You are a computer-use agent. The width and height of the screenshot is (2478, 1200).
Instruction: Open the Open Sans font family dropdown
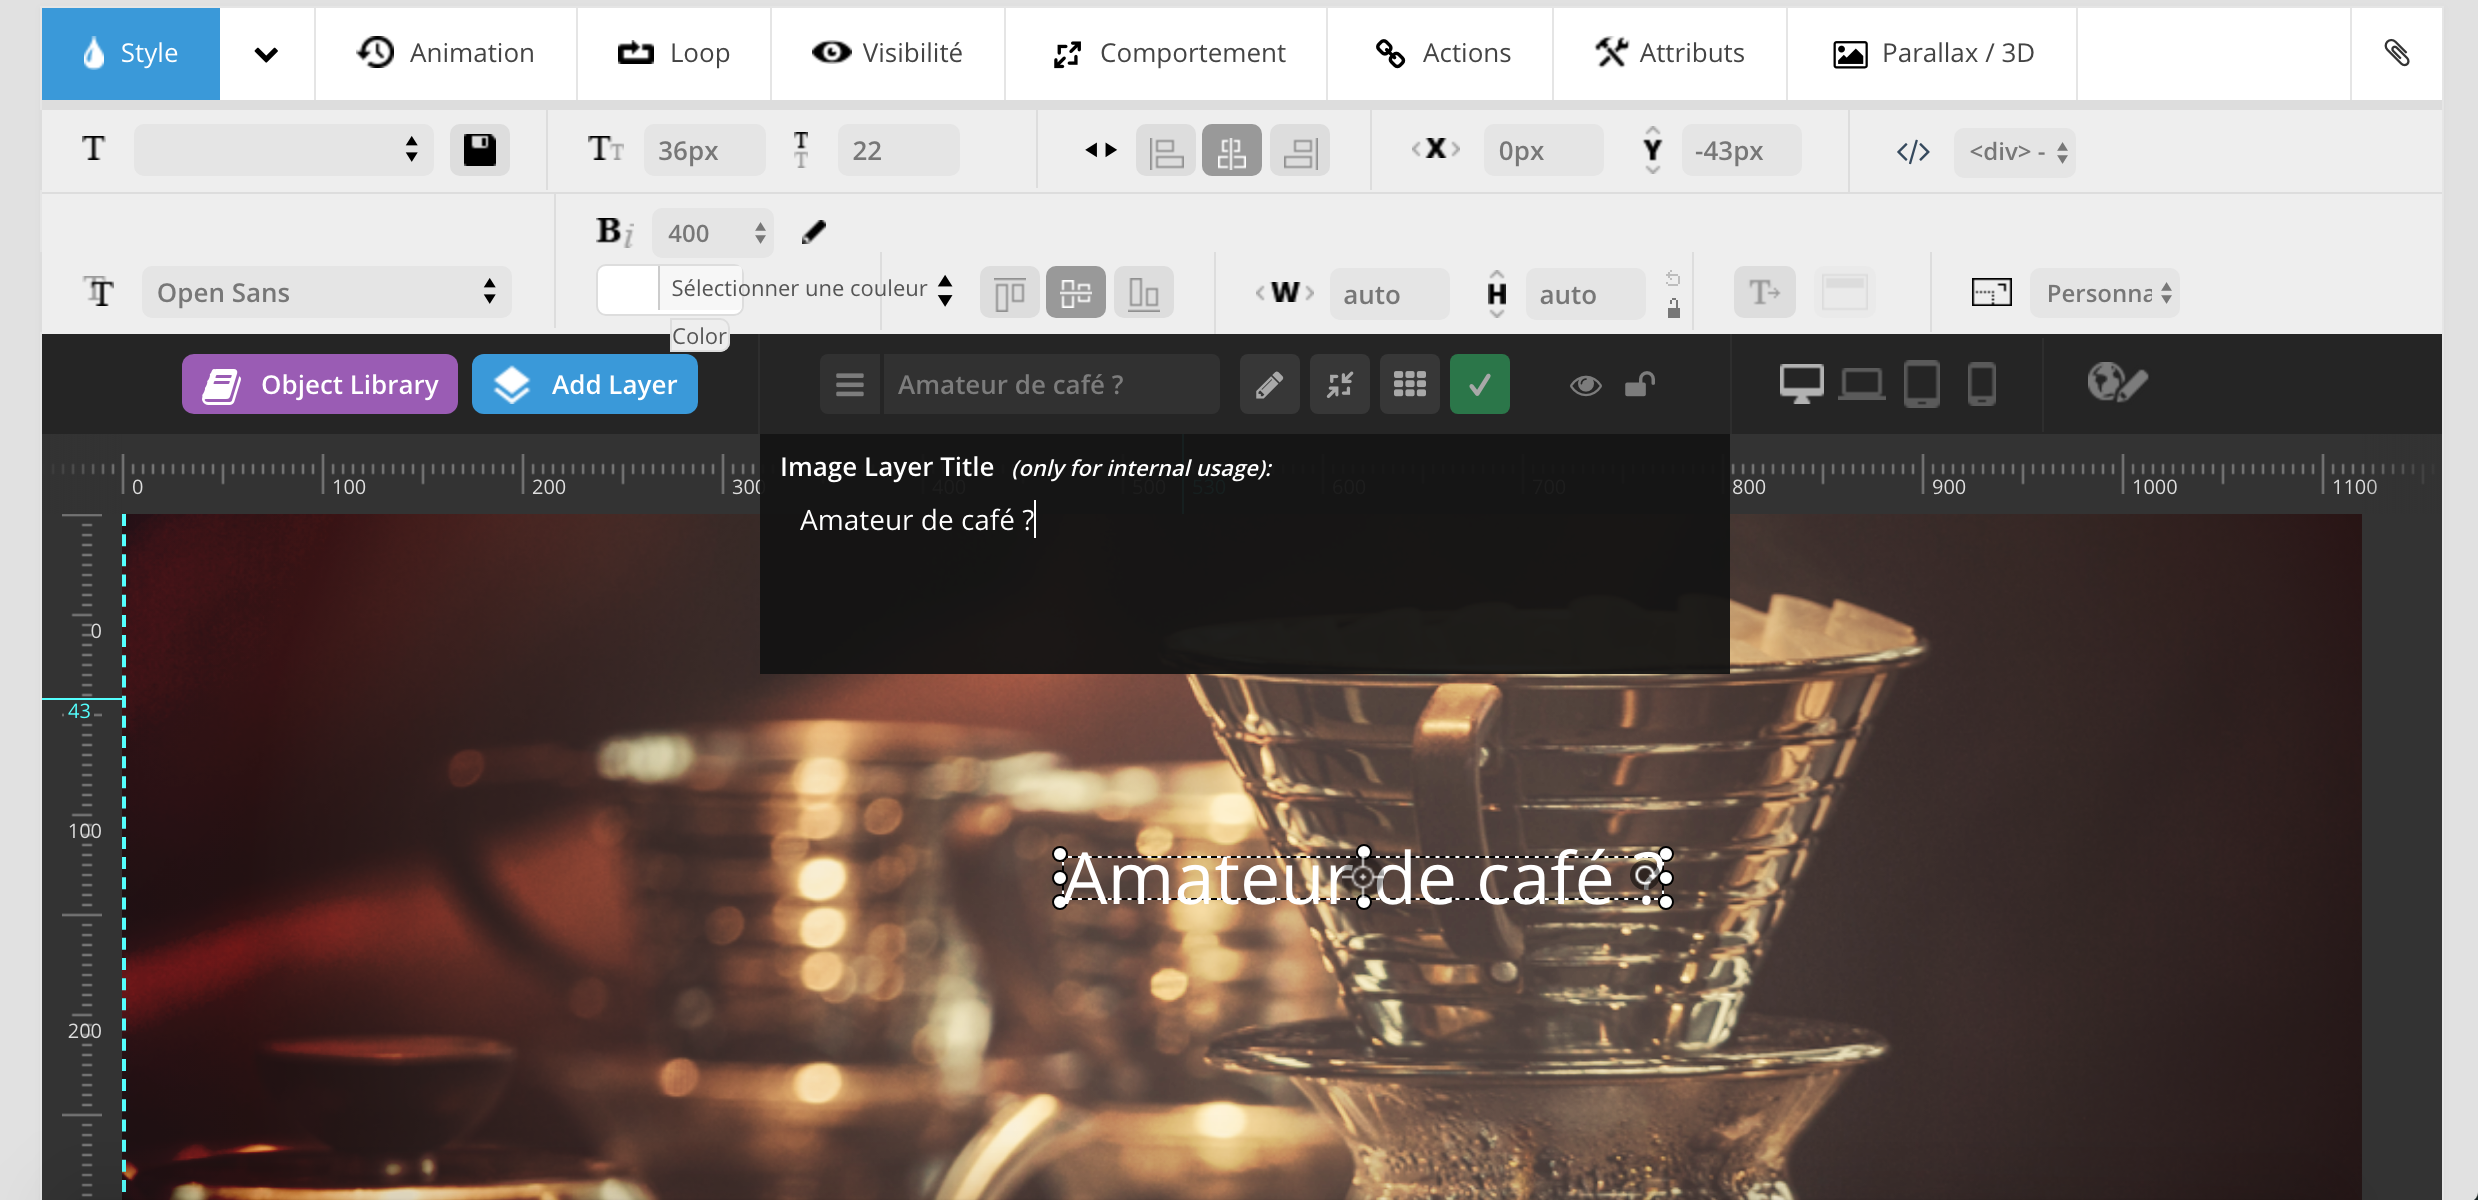326,293
